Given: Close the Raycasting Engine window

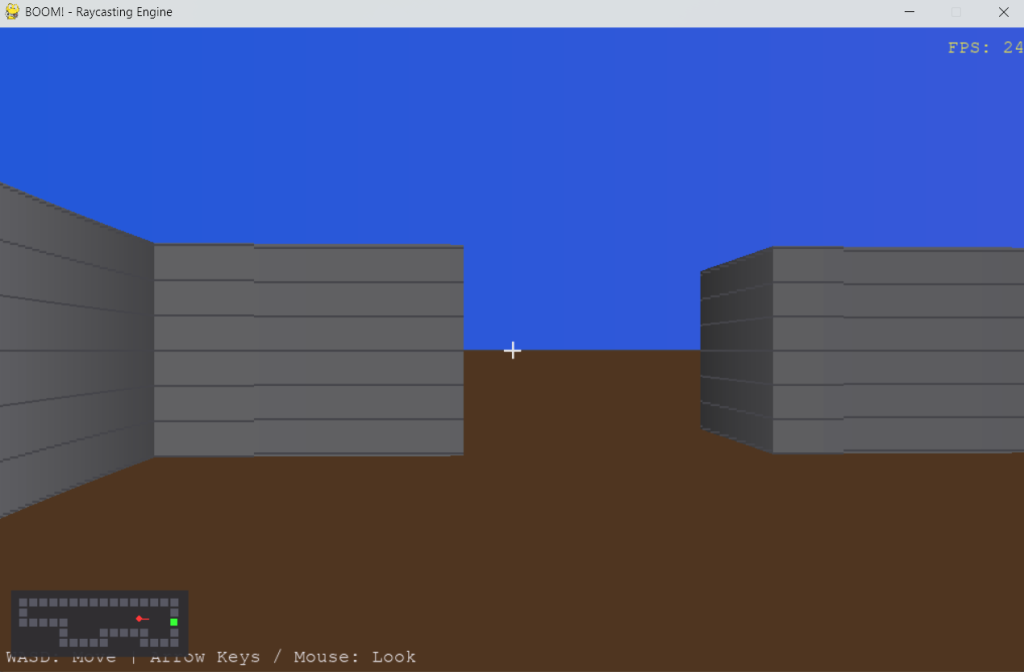Looking at the screenshot, I should pos(1002,12).
